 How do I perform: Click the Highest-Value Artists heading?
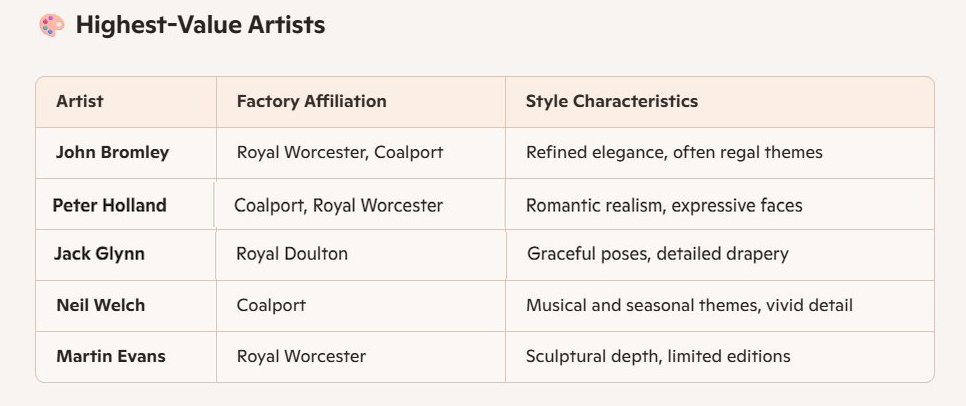200,26
